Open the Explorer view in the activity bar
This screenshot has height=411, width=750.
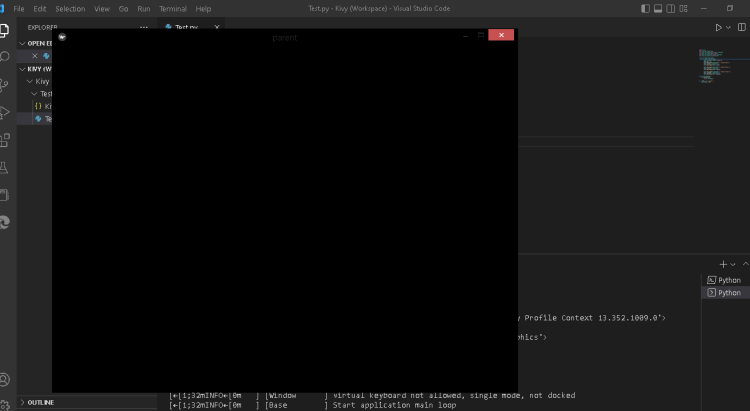4,30
